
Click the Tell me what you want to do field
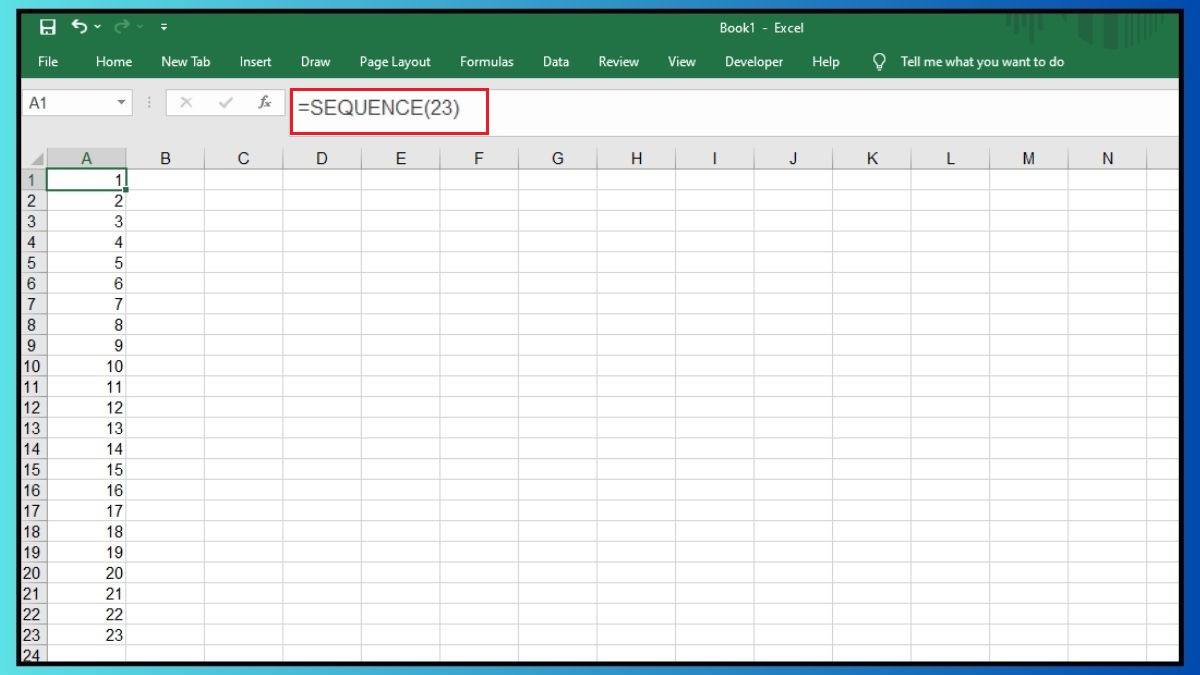(981, 61)
